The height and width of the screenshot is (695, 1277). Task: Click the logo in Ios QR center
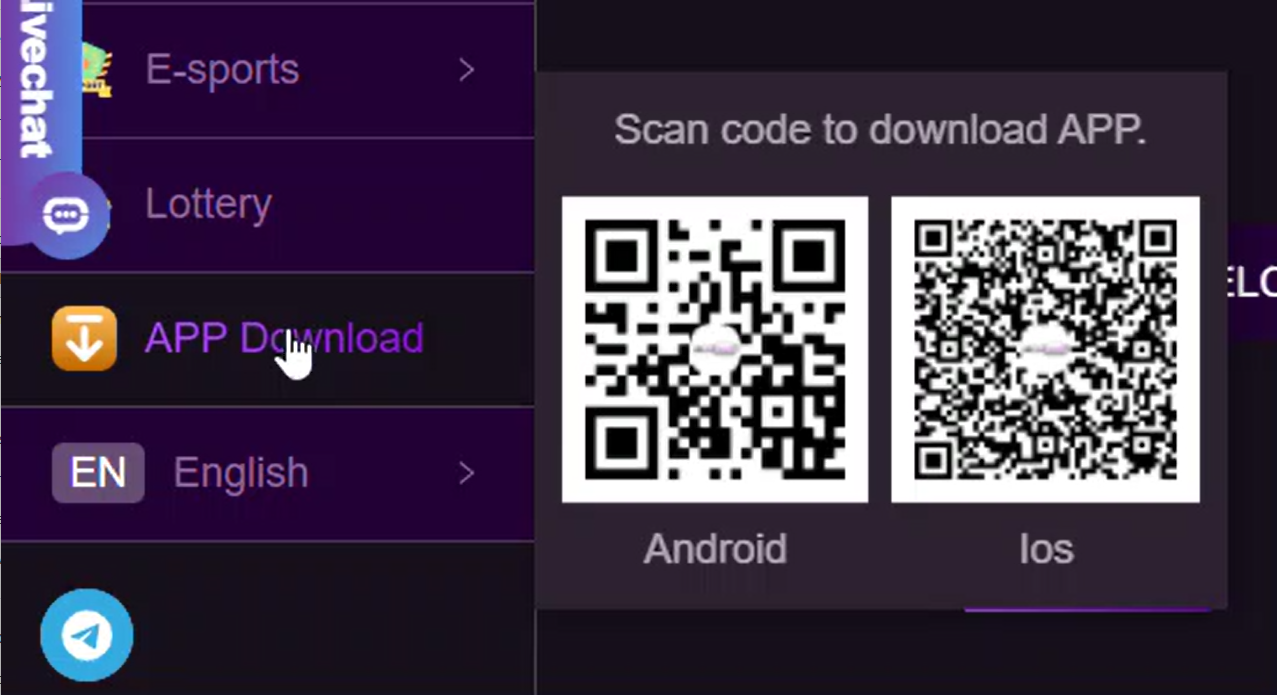coord(1045,349)
